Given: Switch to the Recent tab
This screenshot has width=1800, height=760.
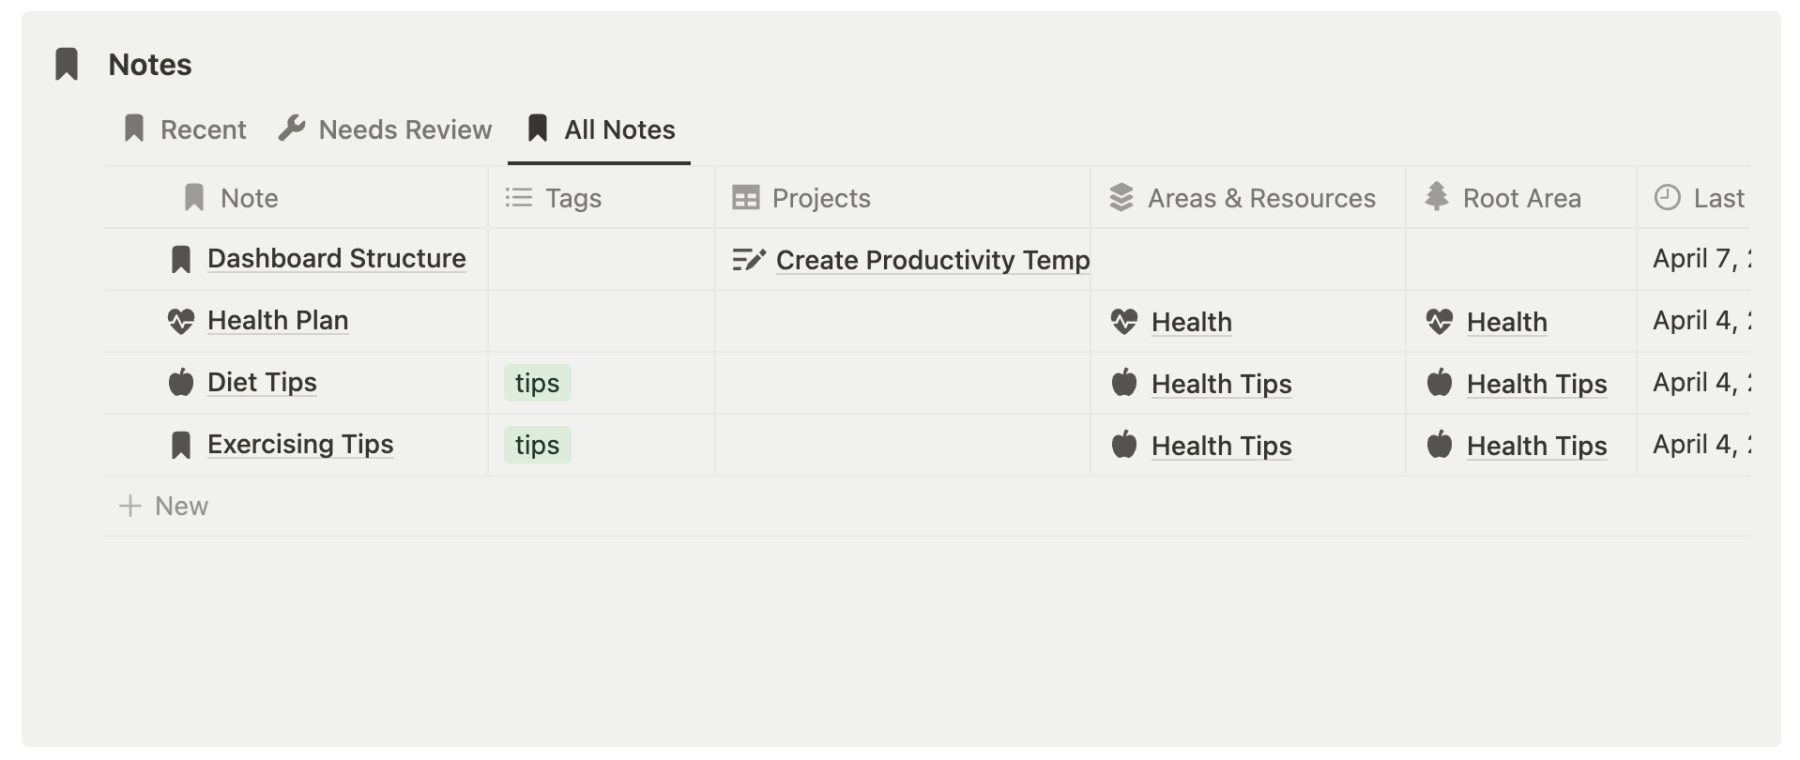Looking at the screenshot, I should (185, 130).
